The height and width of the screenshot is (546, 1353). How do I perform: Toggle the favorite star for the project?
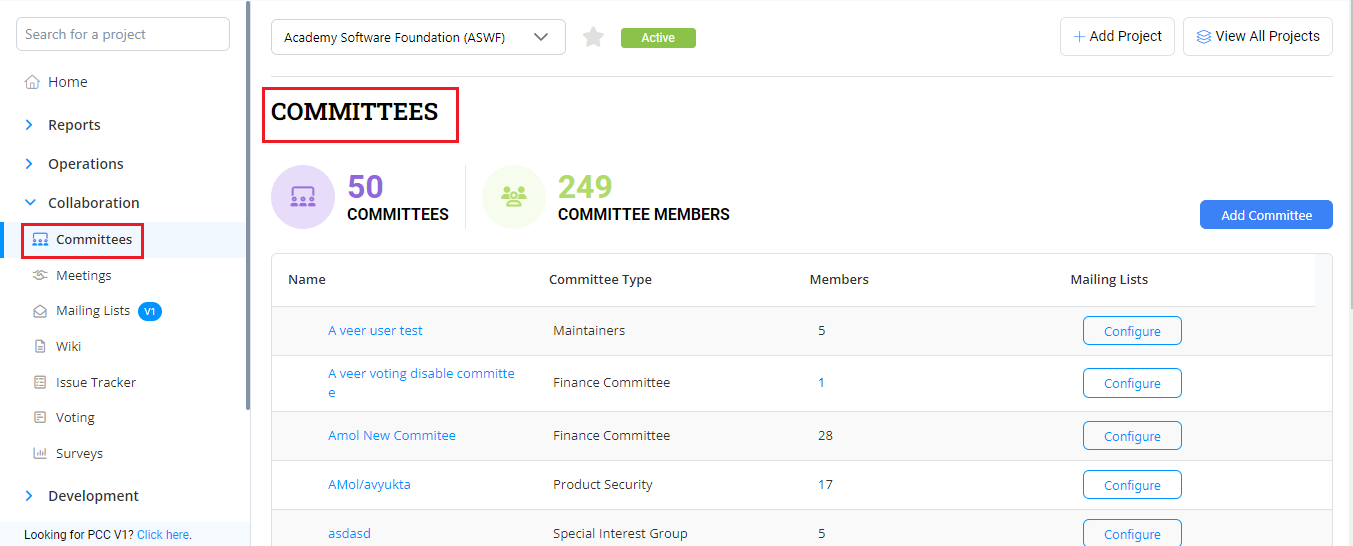tap(594, 38)
